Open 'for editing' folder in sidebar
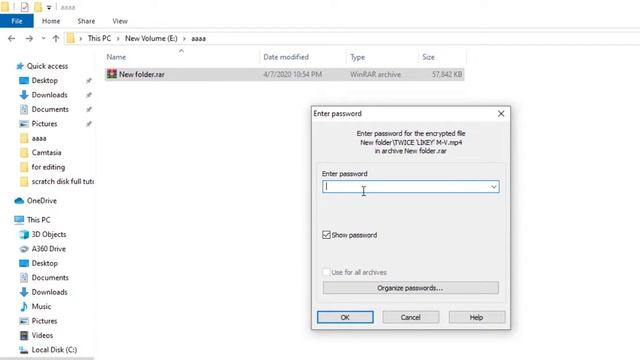640x360 pixels. tap(48, 167)
